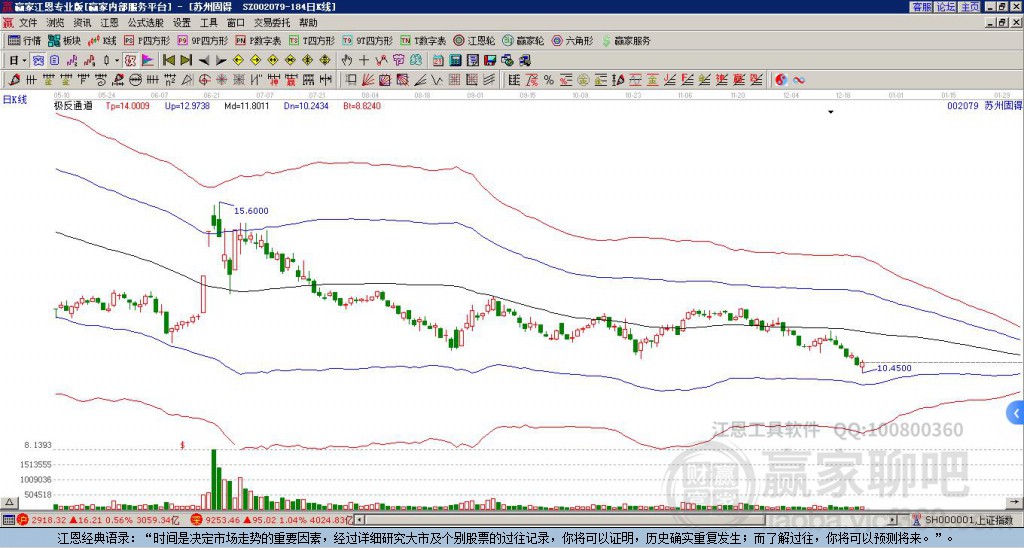Image resolution: width=1024 pixels, height=548 pixels.
Task: Click the horizontal scrollbar left arrow
Action: [360, 520]
